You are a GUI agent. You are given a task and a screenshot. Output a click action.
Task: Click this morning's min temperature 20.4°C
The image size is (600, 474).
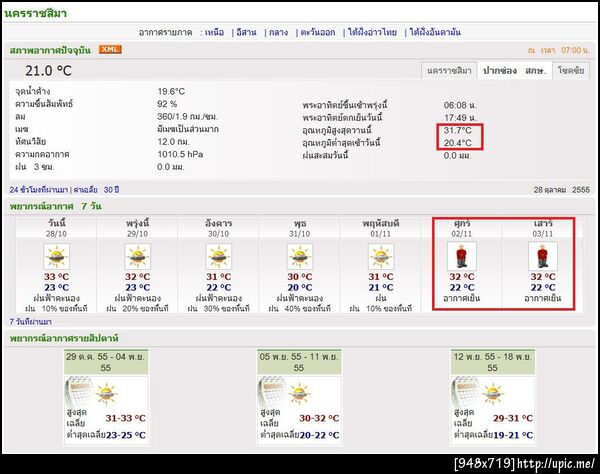pos(458,143)
